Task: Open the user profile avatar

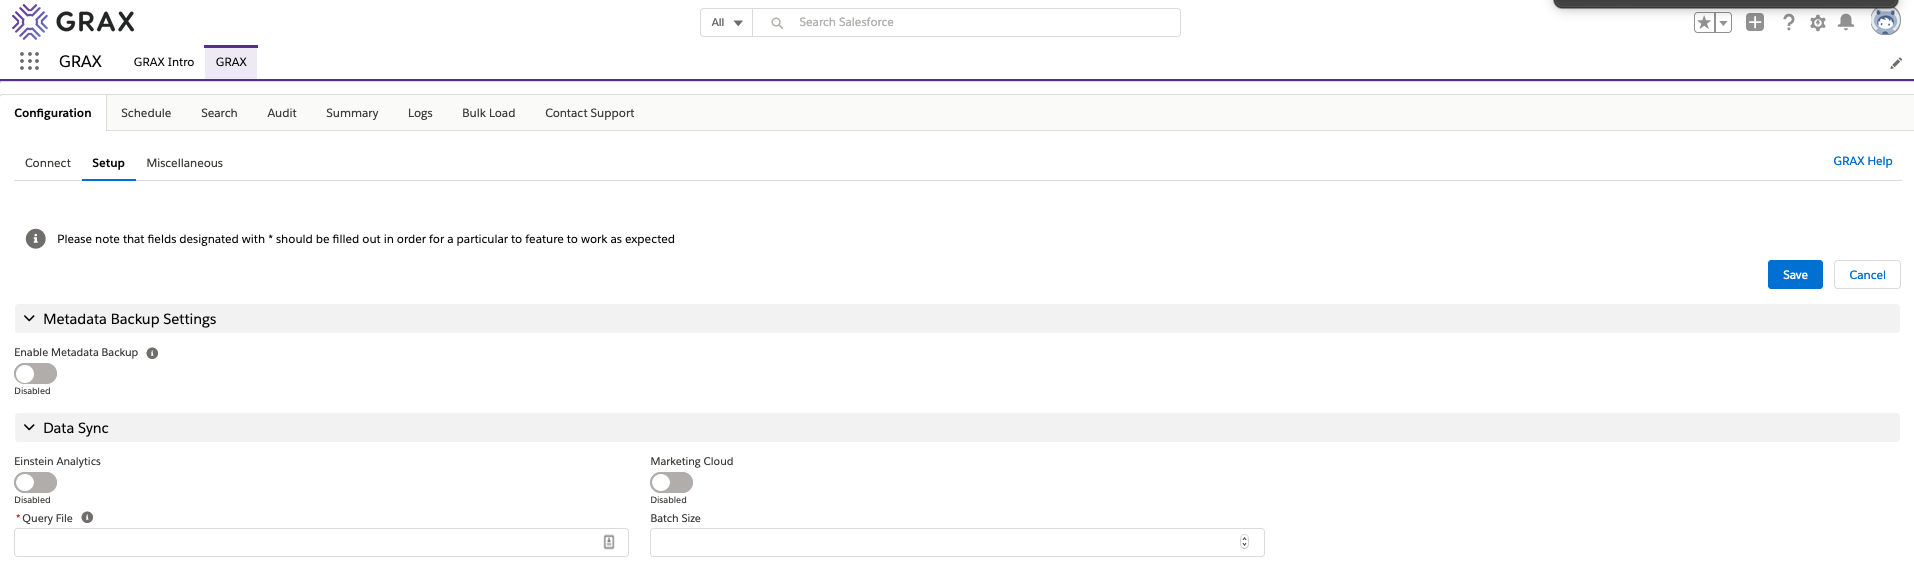Action: point(1885,21)
